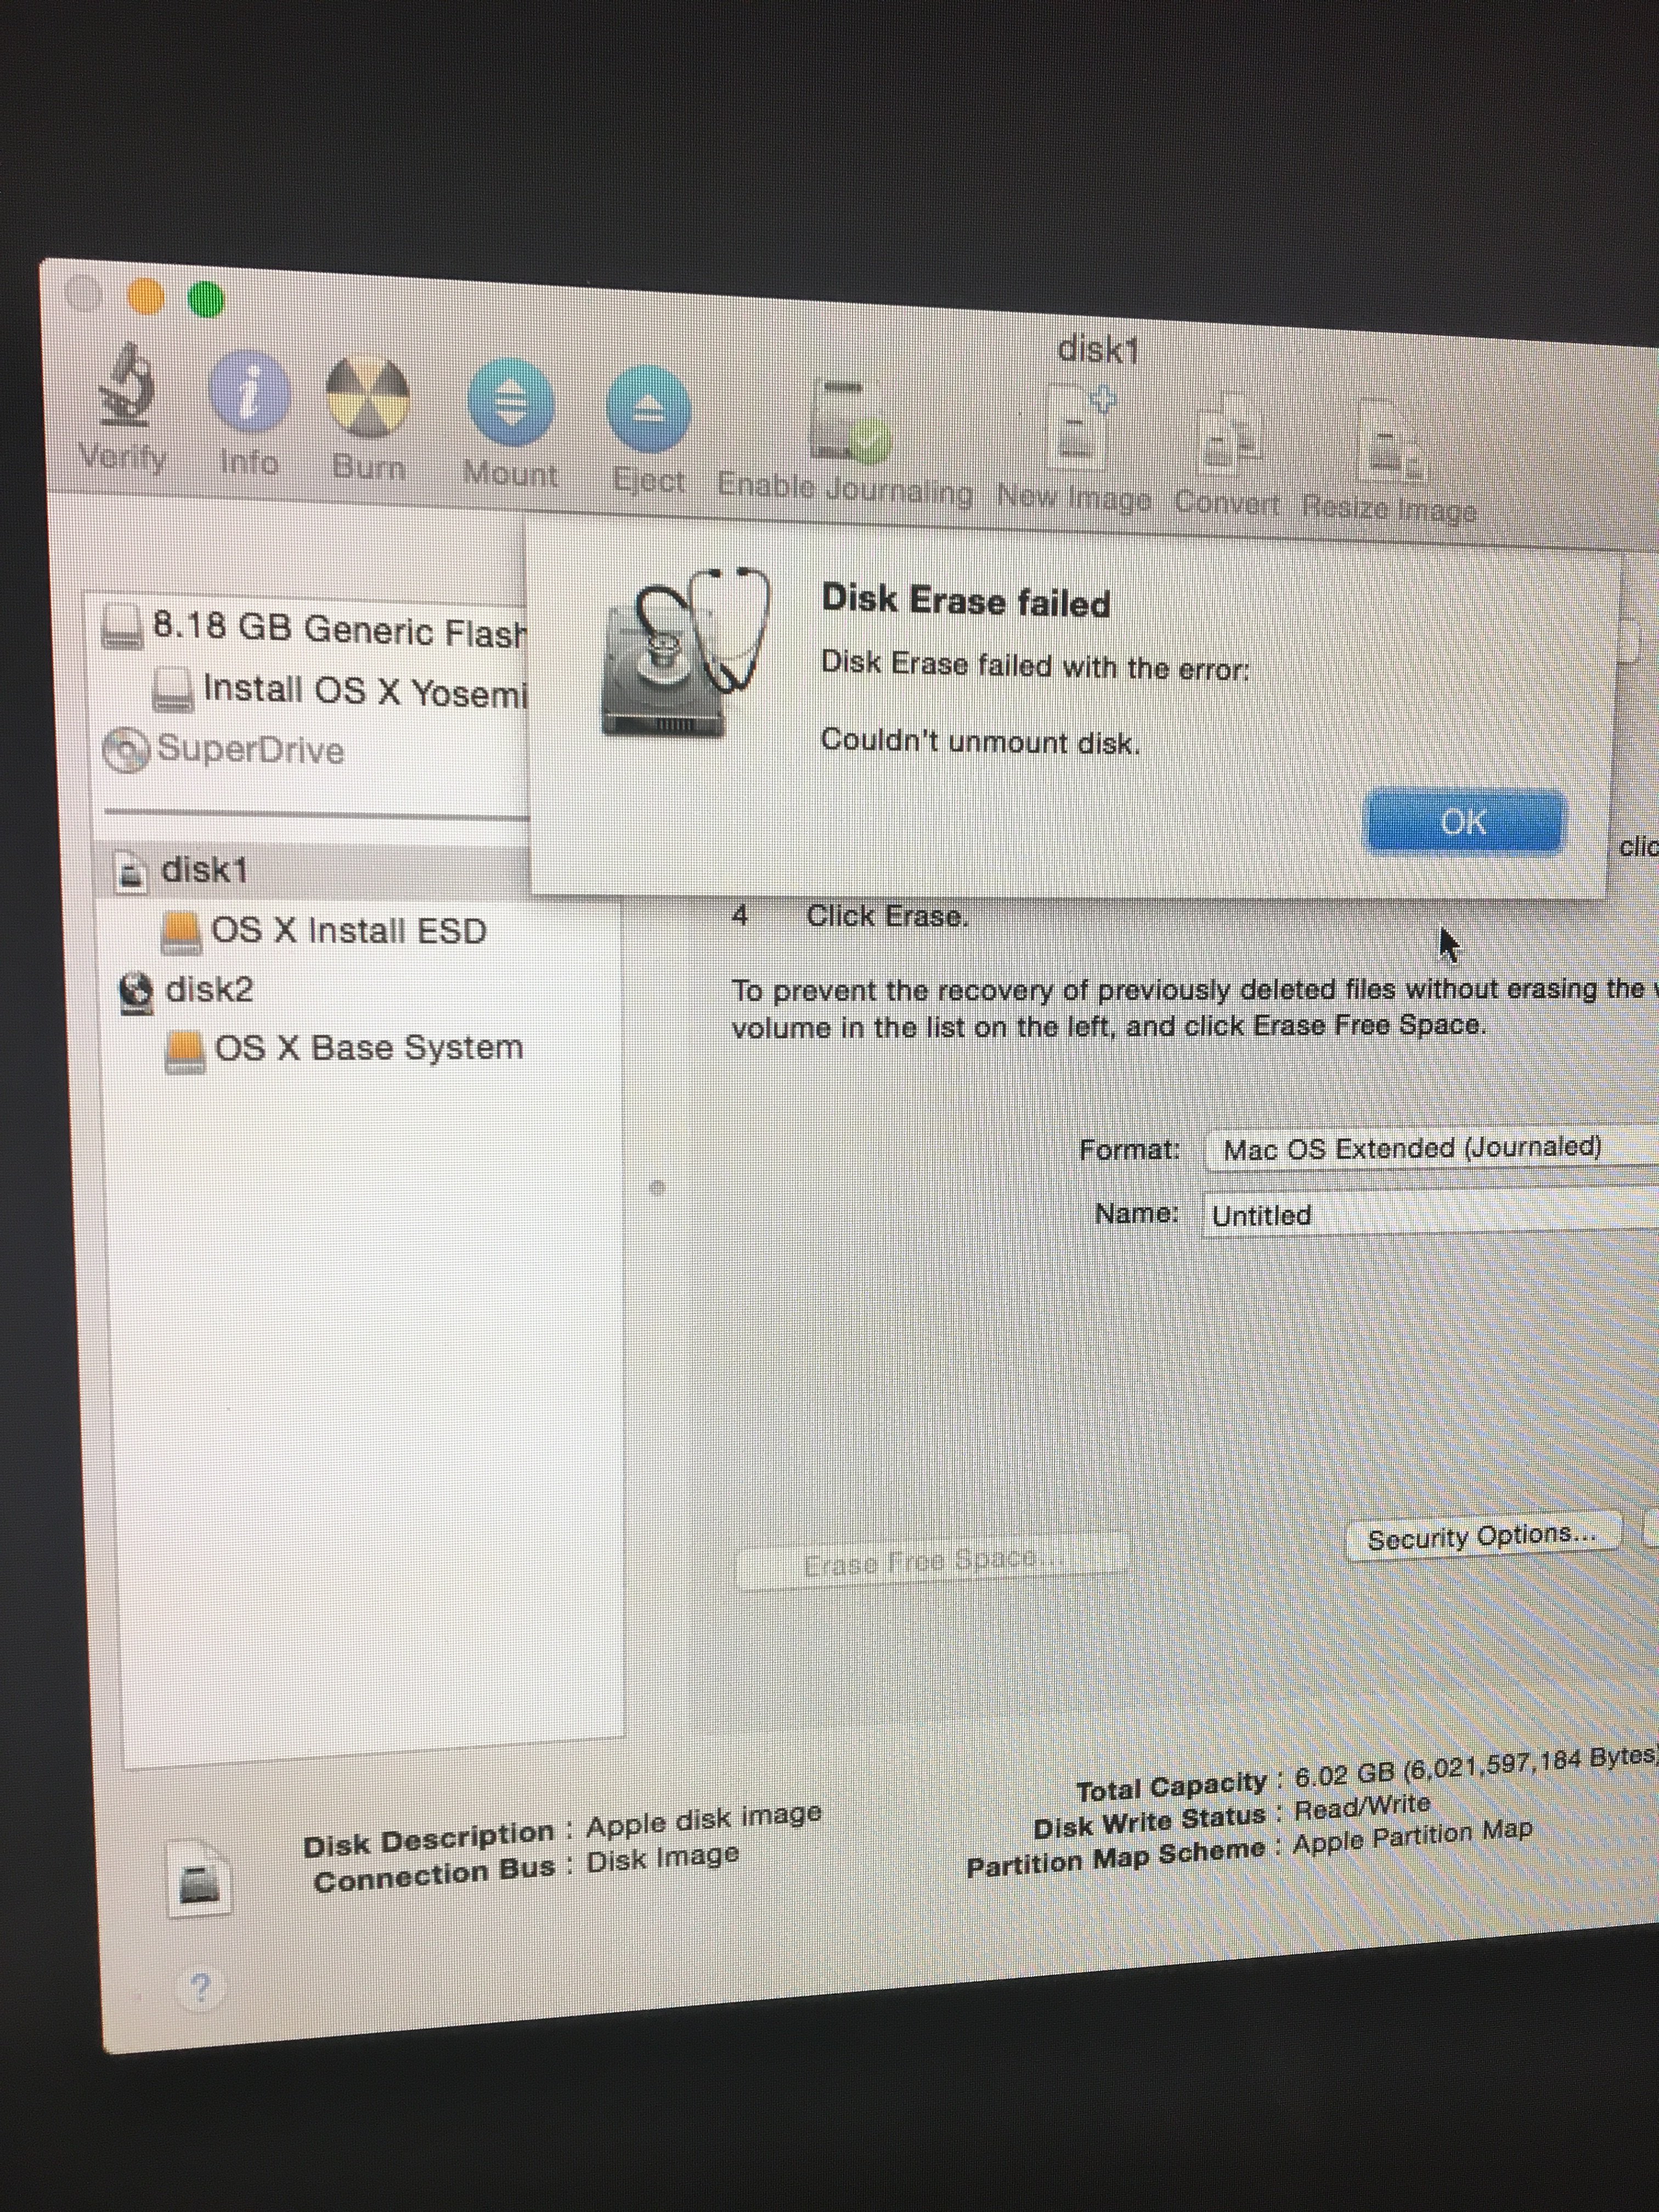This screenshot has width=1659, height=2212.
Task: Click the Apple Partition Map value
Action: click(1412, 1837)
